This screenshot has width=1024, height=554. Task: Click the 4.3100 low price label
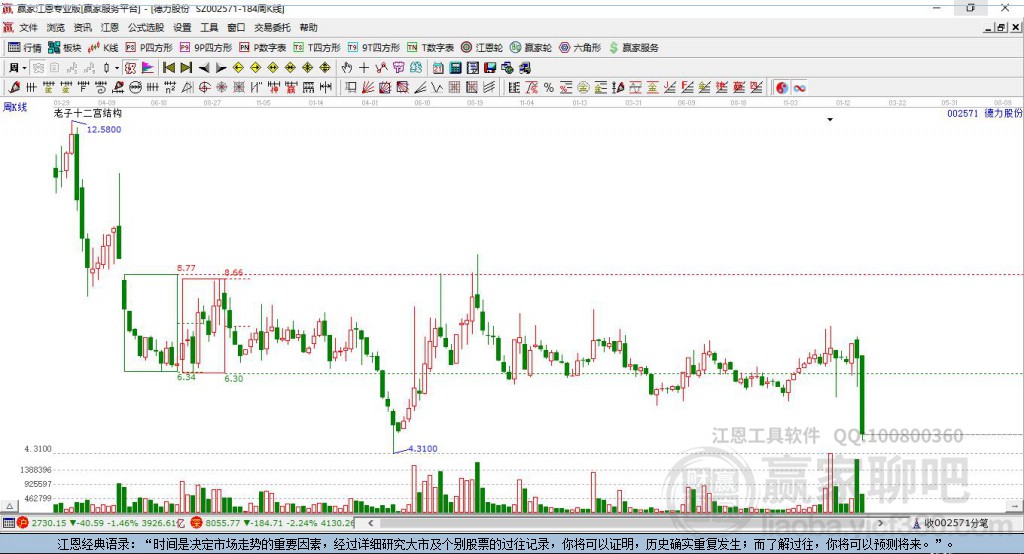[423, 449]
